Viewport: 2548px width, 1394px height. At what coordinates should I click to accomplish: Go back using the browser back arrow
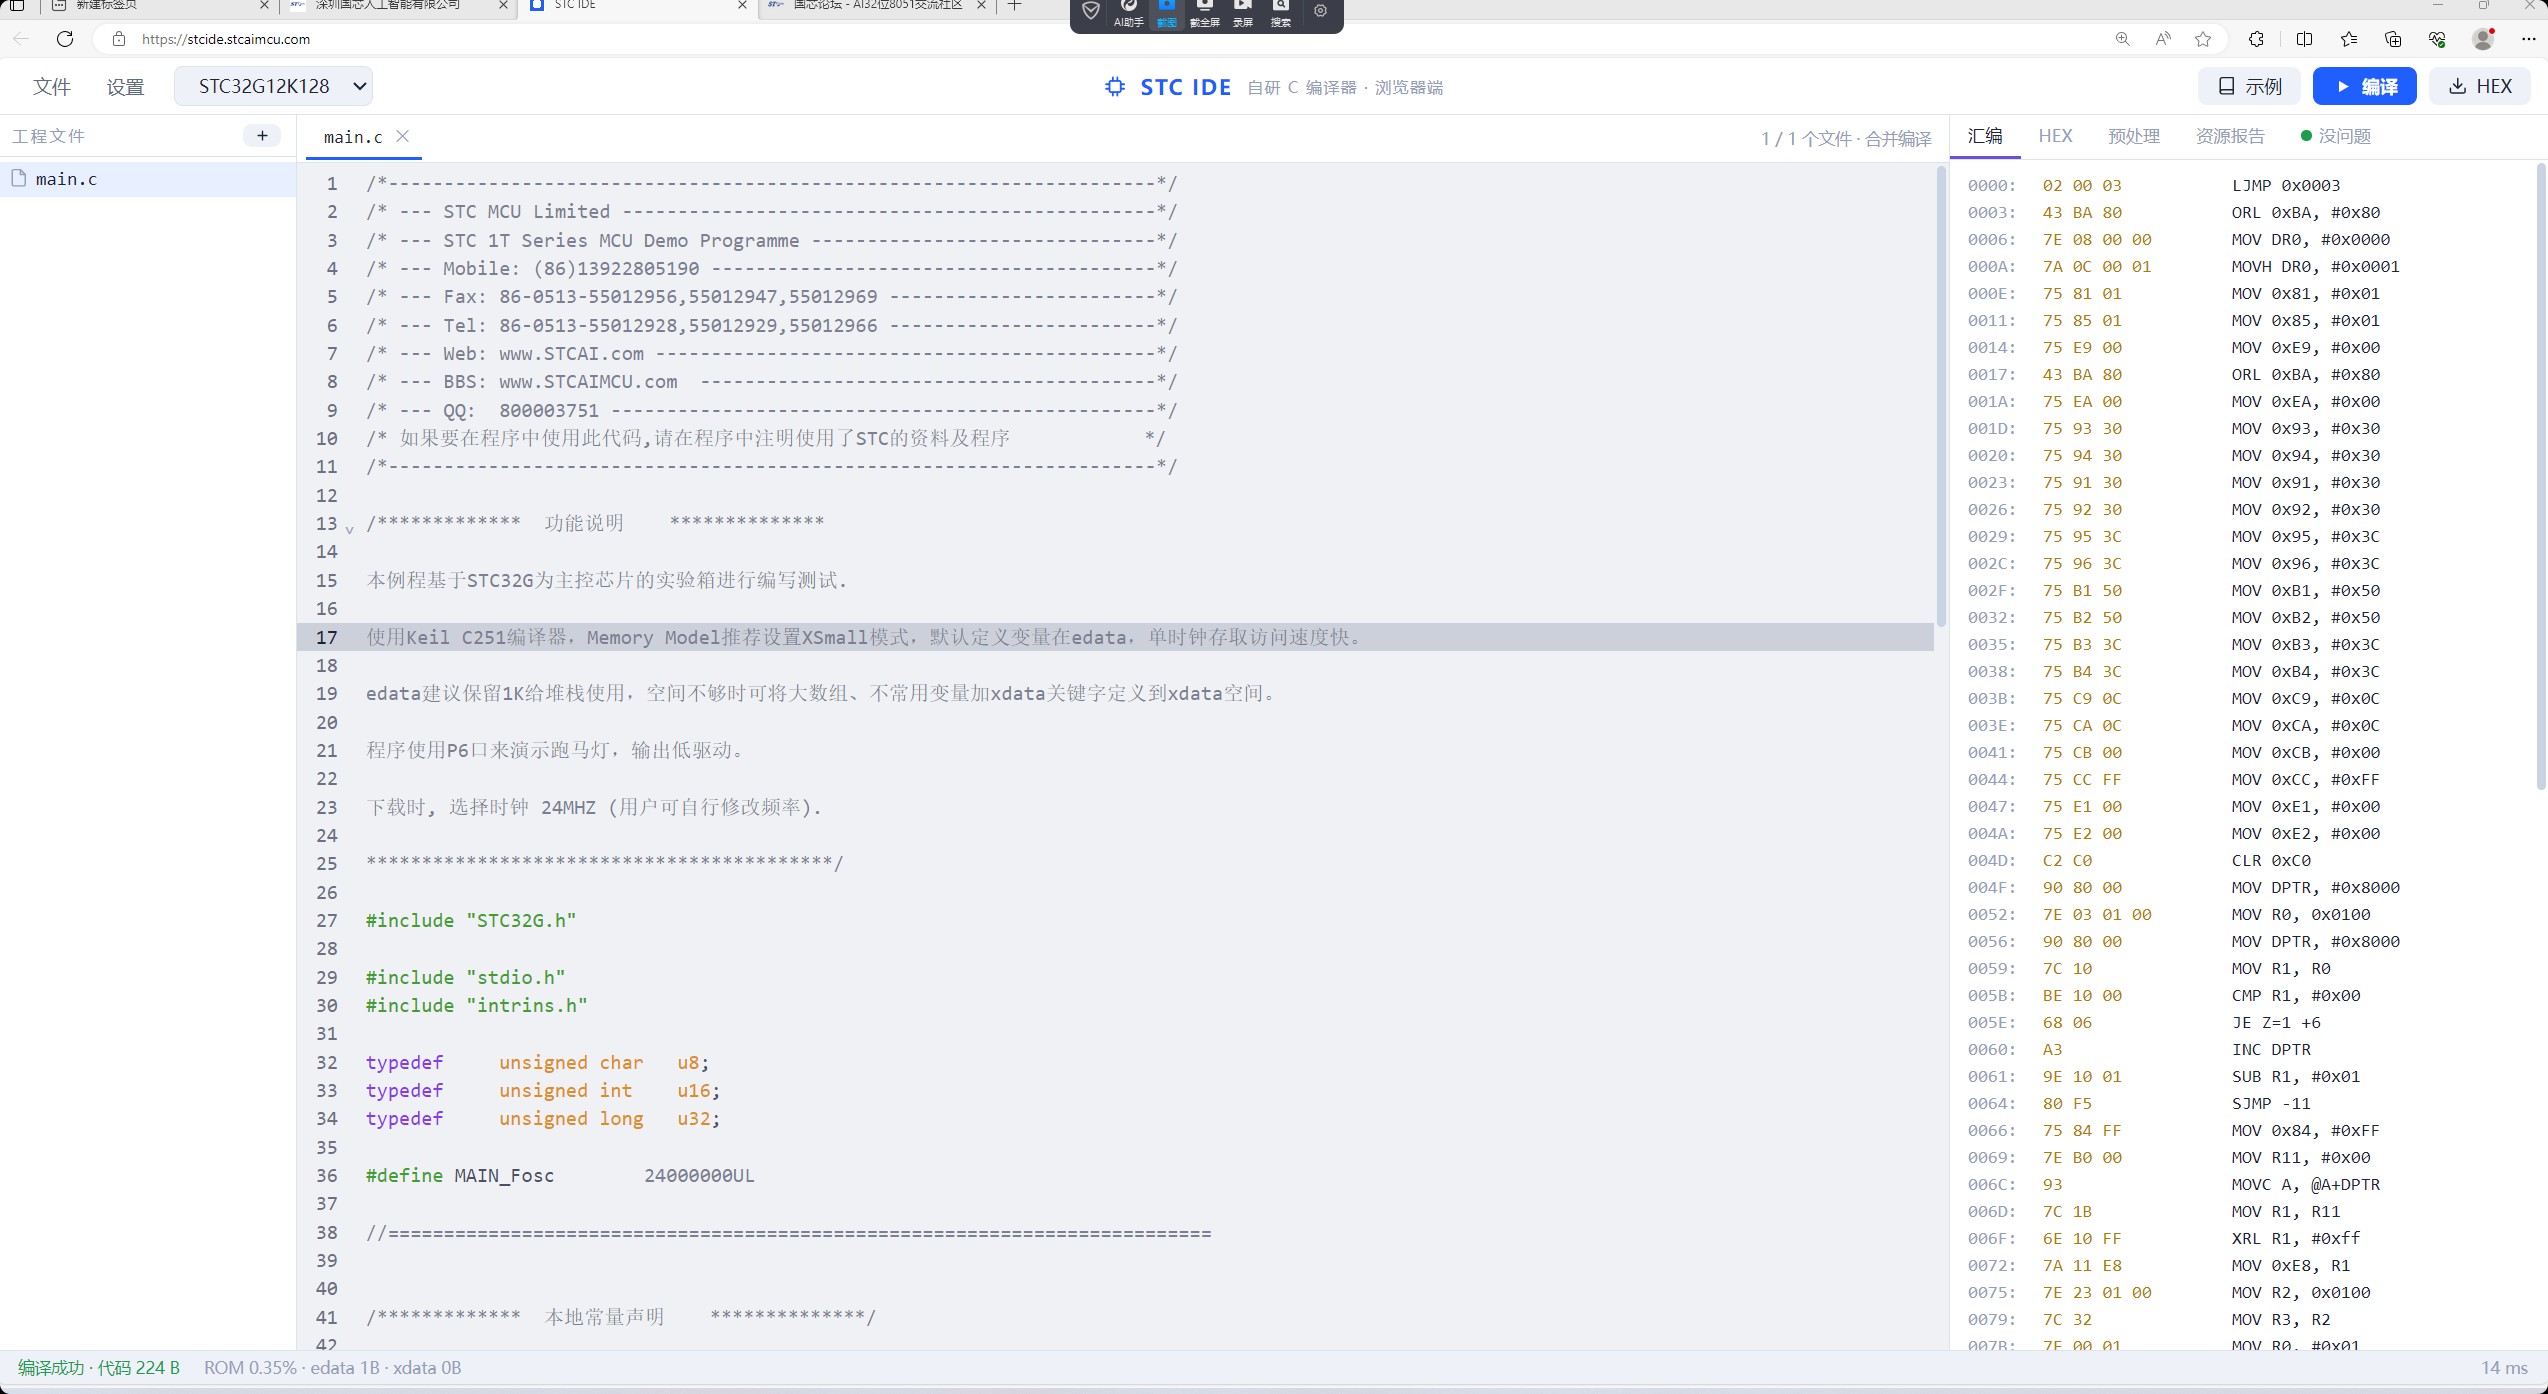(21, 39)
